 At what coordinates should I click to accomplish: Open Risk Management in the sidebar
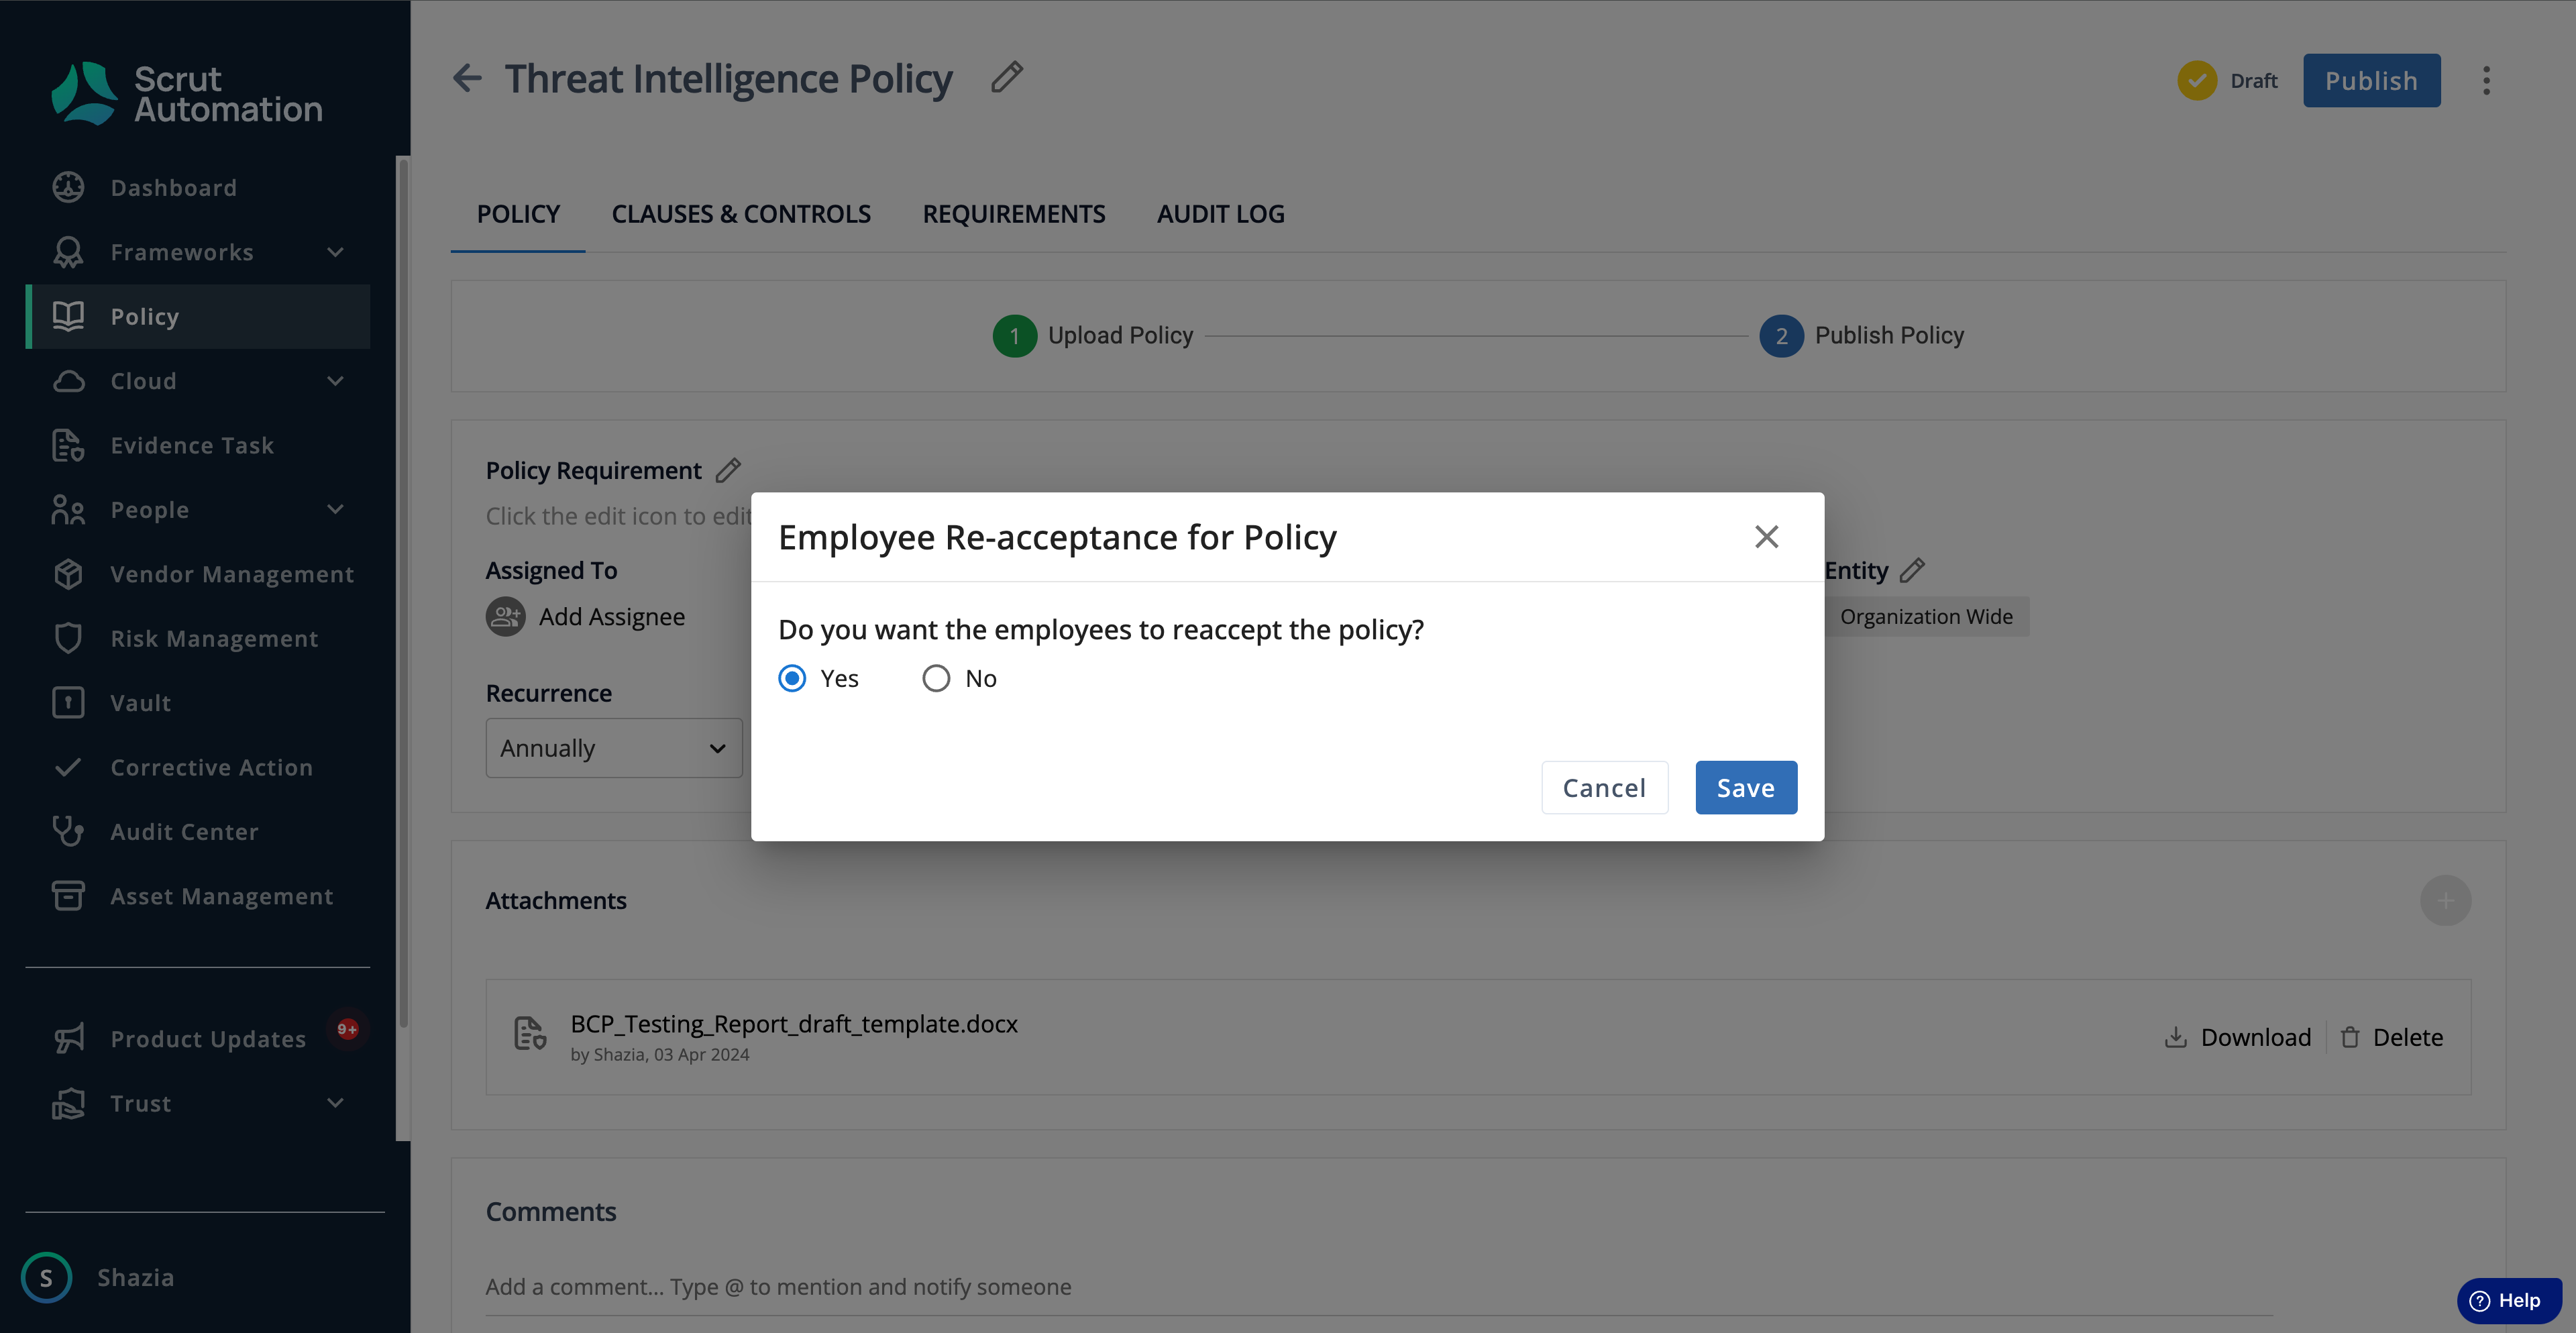[198, 638]
